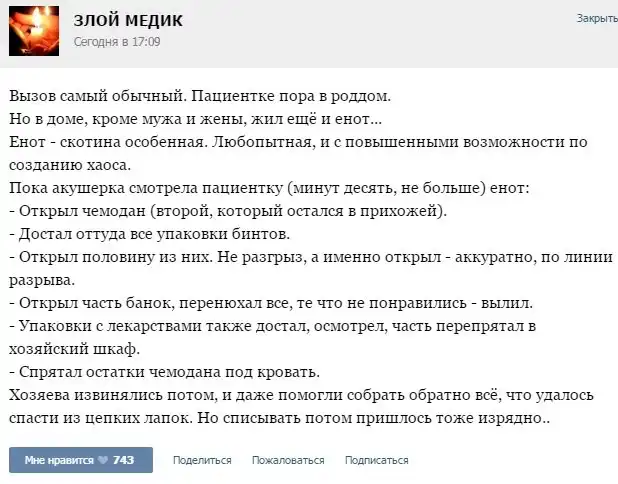
Task: Click the heart icon in the like button
Action: [x=102, y=460]
